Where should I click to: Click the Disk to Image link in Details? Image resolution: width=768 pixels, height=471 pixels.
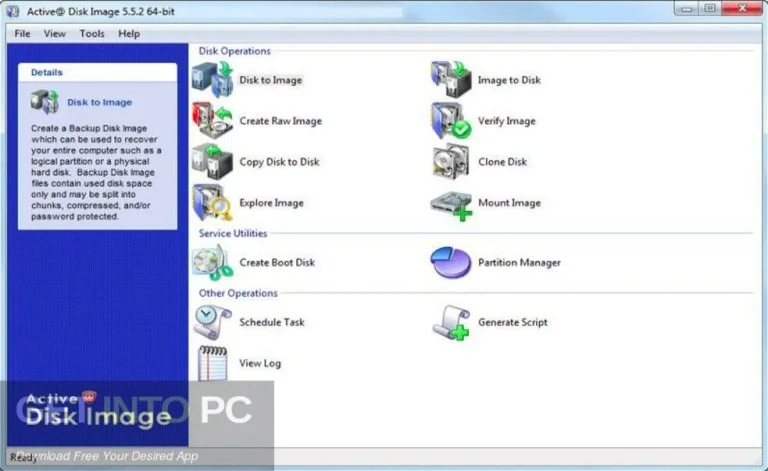coord(99,102)
